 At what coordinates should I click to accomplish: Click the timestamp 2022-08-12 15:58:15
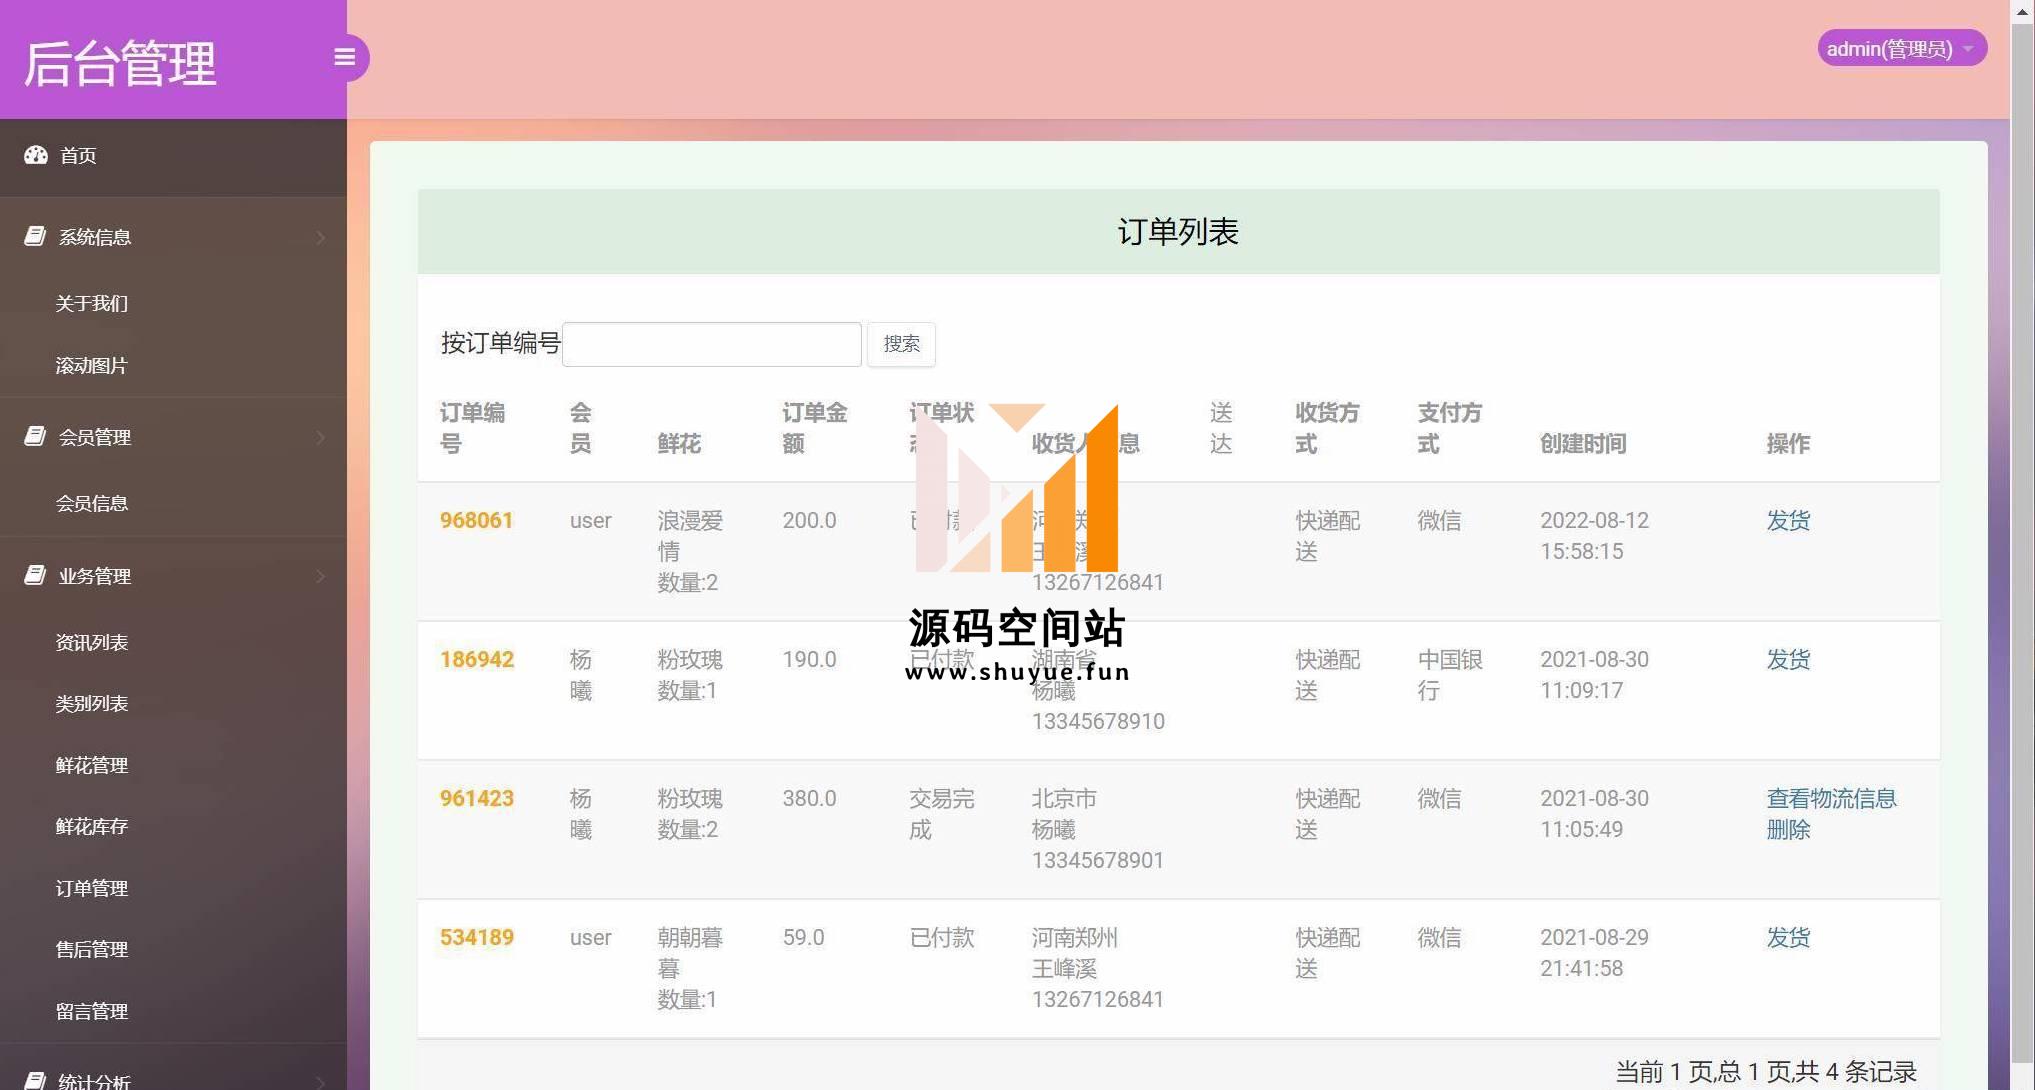1594,536
